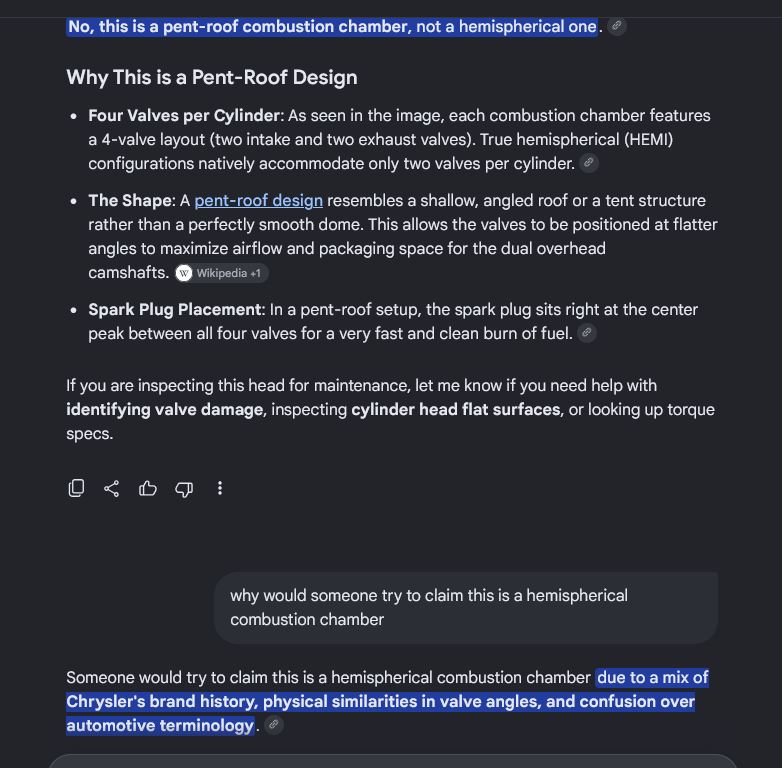Give the answer a thumbs up

(x=148, y=488)
